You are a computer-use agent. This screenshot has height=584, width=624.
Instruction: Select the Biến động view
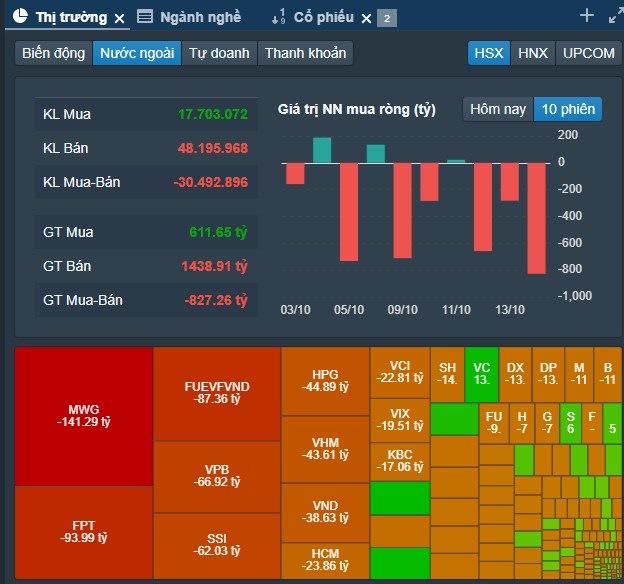coord(54,53)
